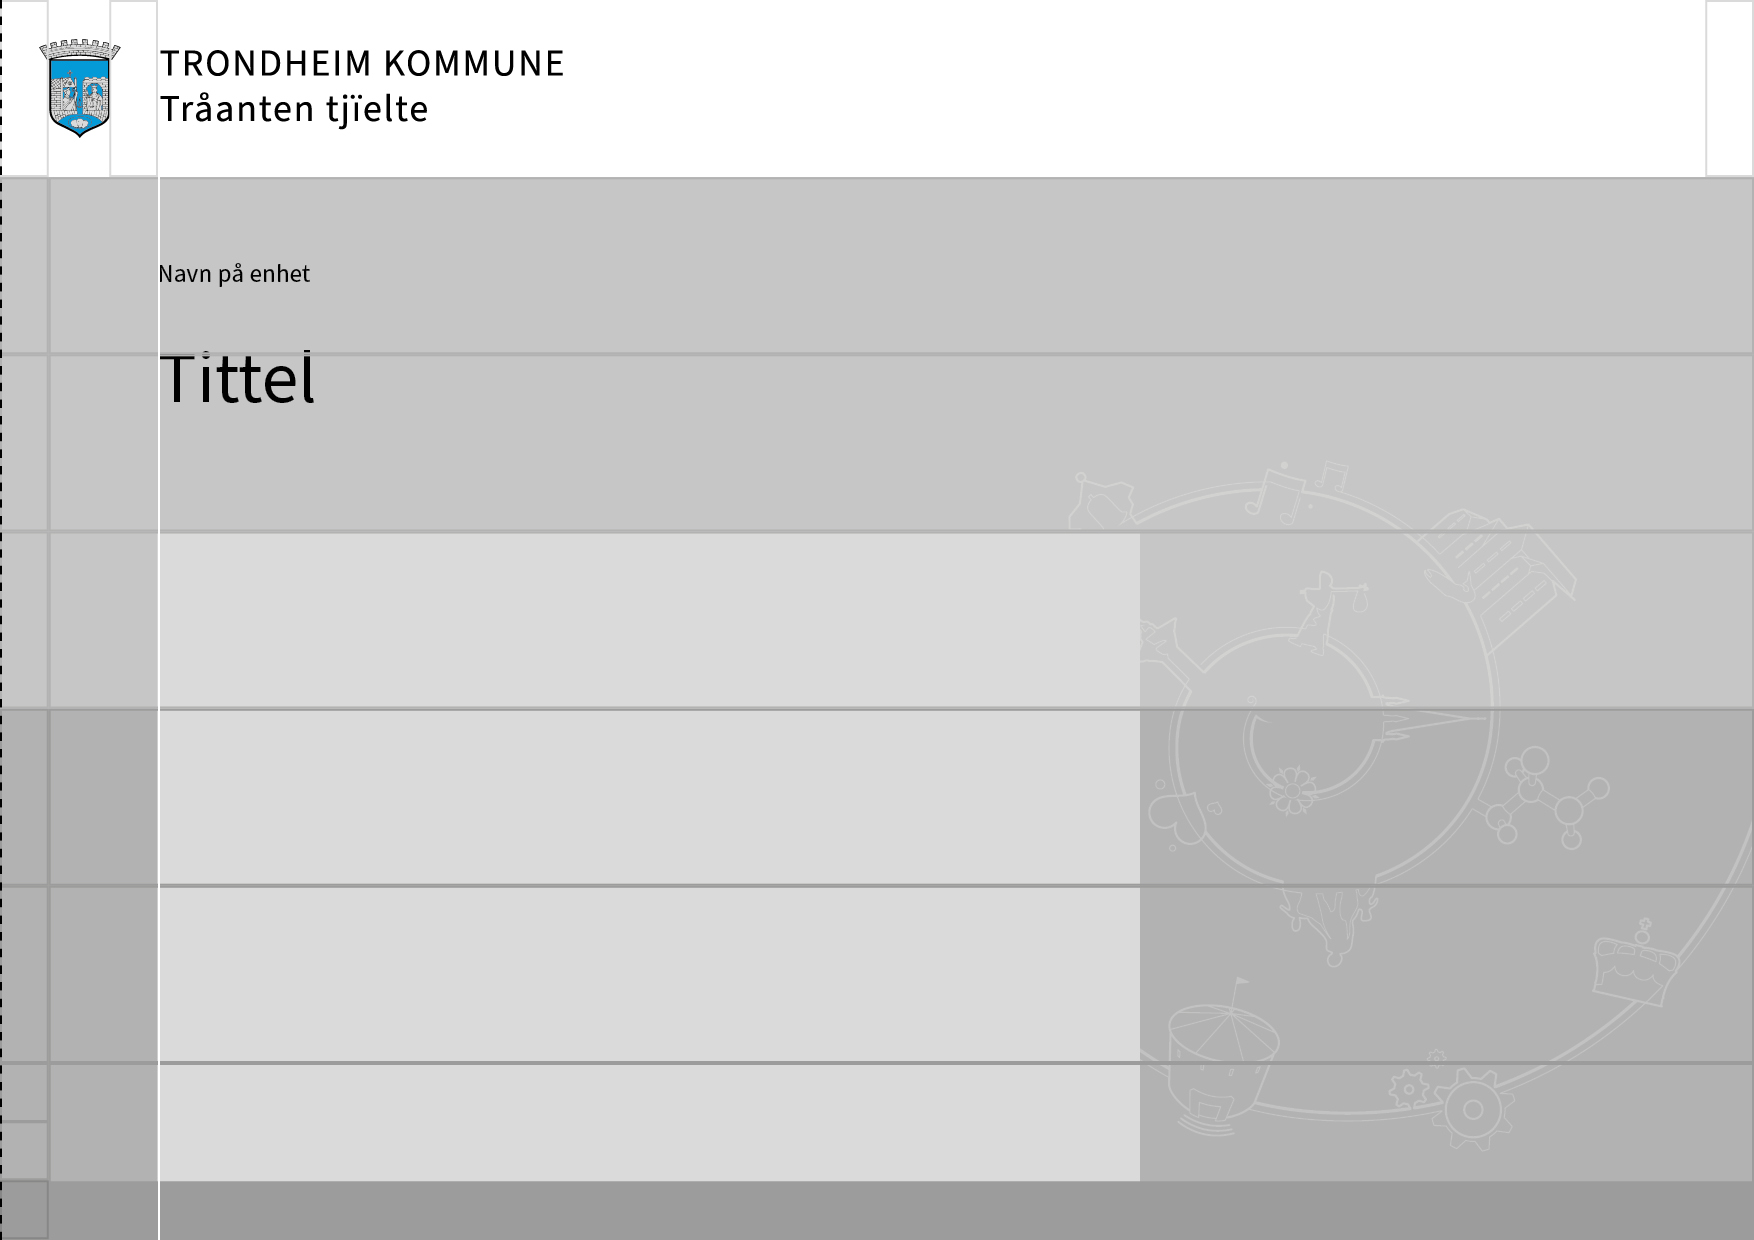Click inside the light gray content box
Image resolution: width=1754 pixels, height=1240 pixels.
click(x=648, y=800)
